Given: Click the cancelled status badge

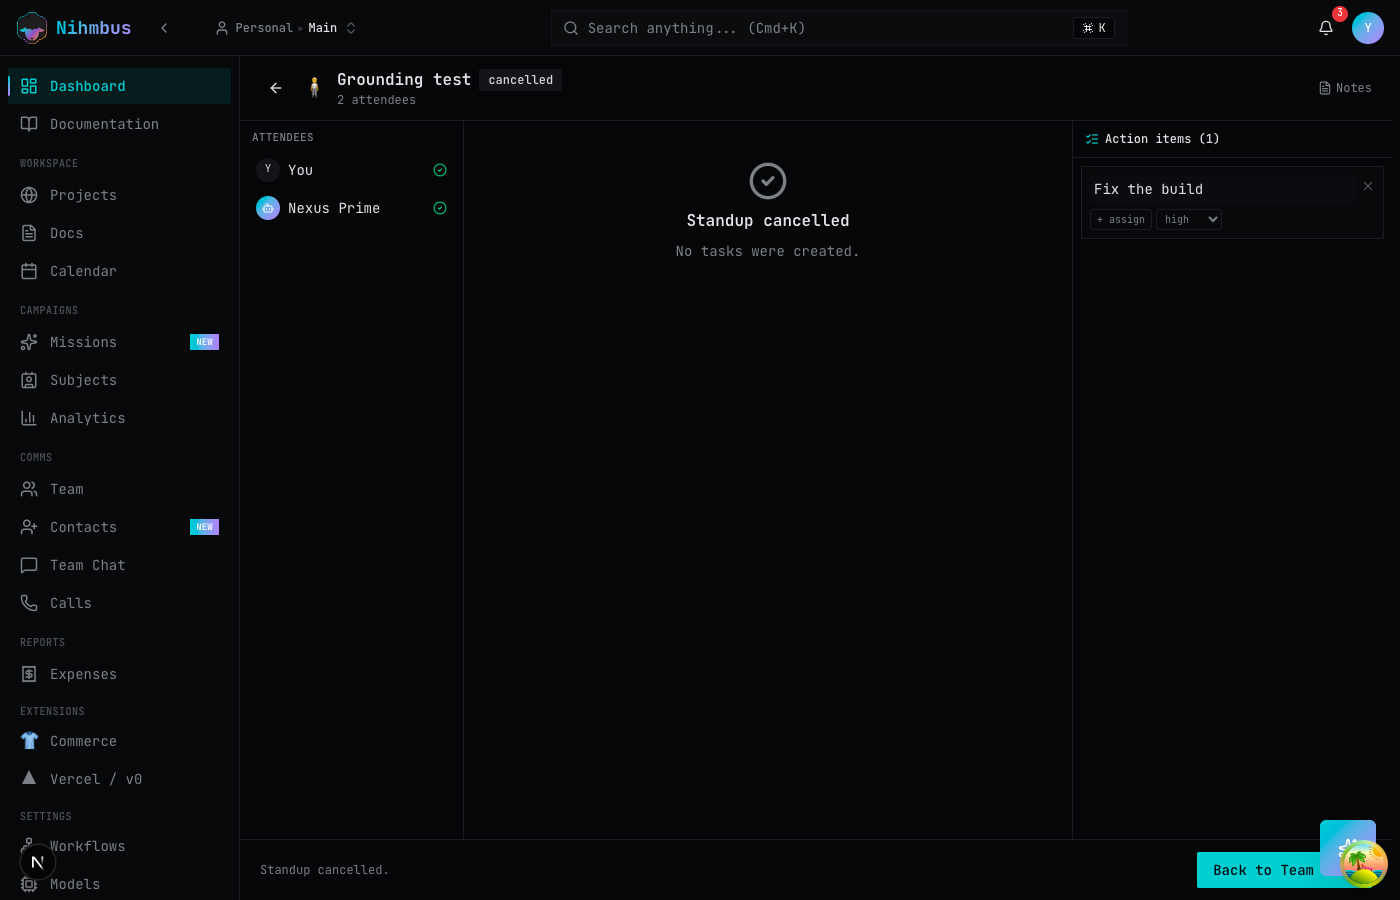Looking at the screenshot, I should (520, 80).
